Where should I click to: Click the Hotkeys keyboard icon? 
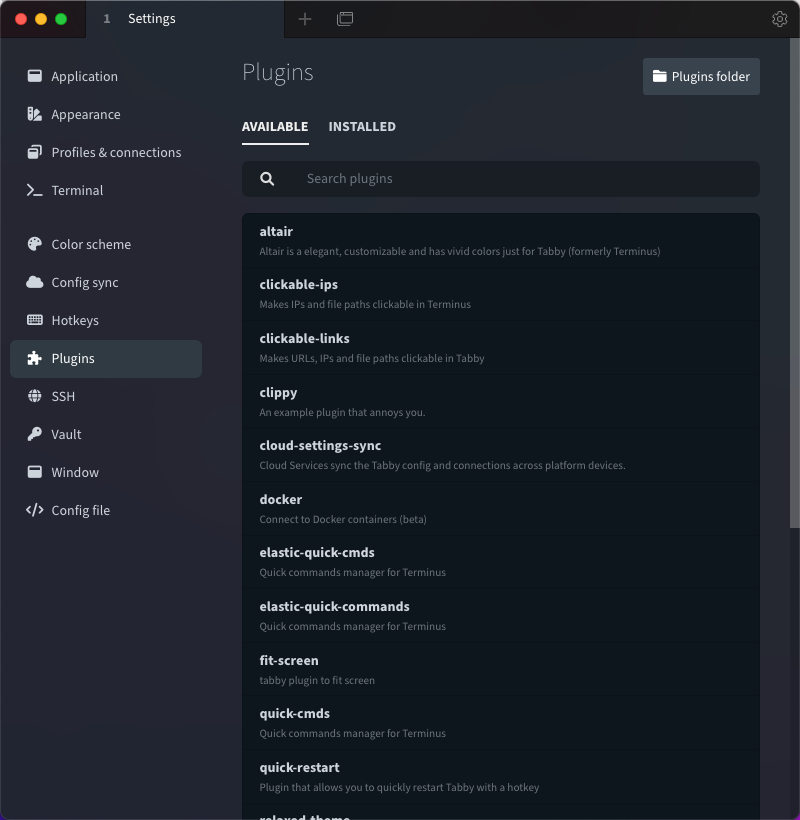pyautogui.click(x=34, y=320)
